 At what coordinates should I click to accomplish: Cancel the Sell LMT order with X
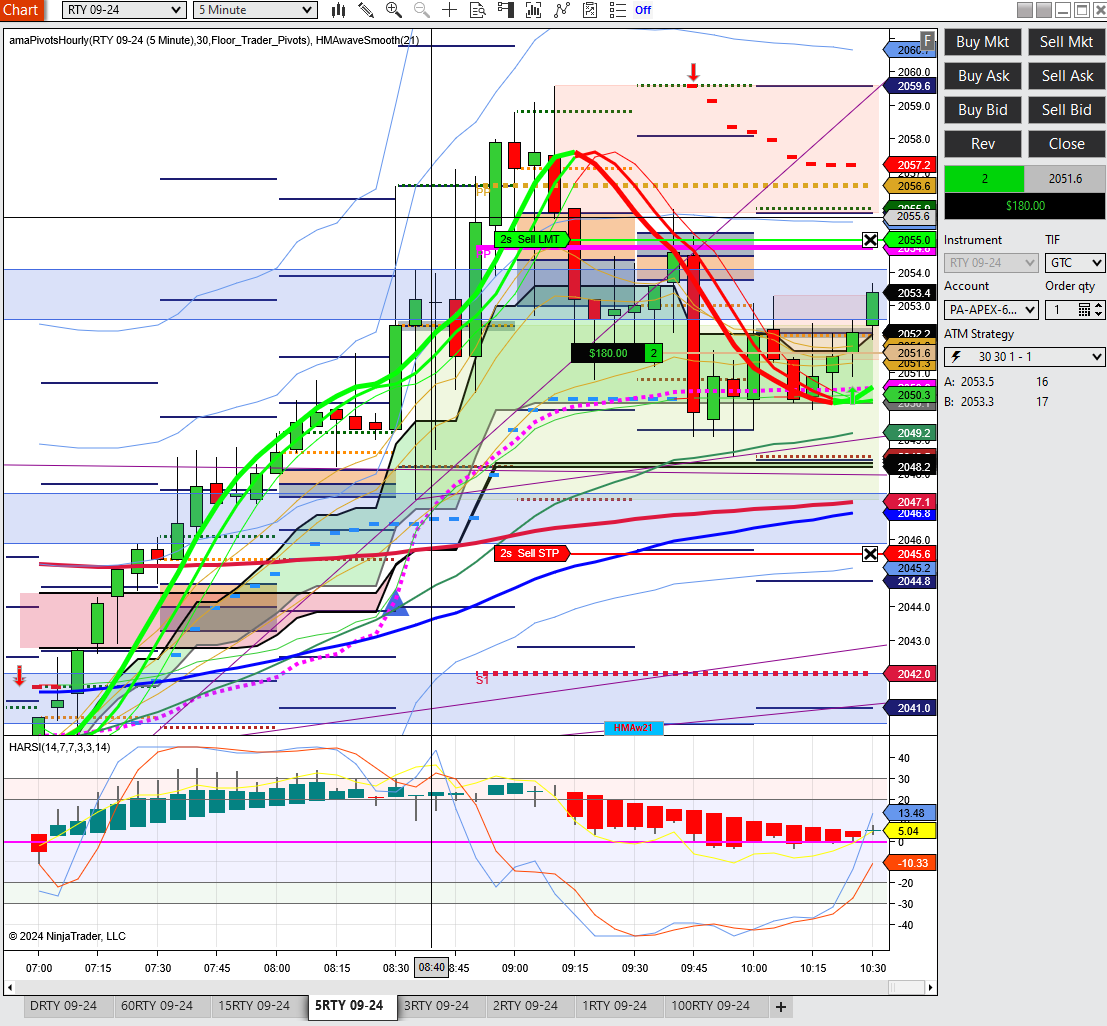coord(870,240)
